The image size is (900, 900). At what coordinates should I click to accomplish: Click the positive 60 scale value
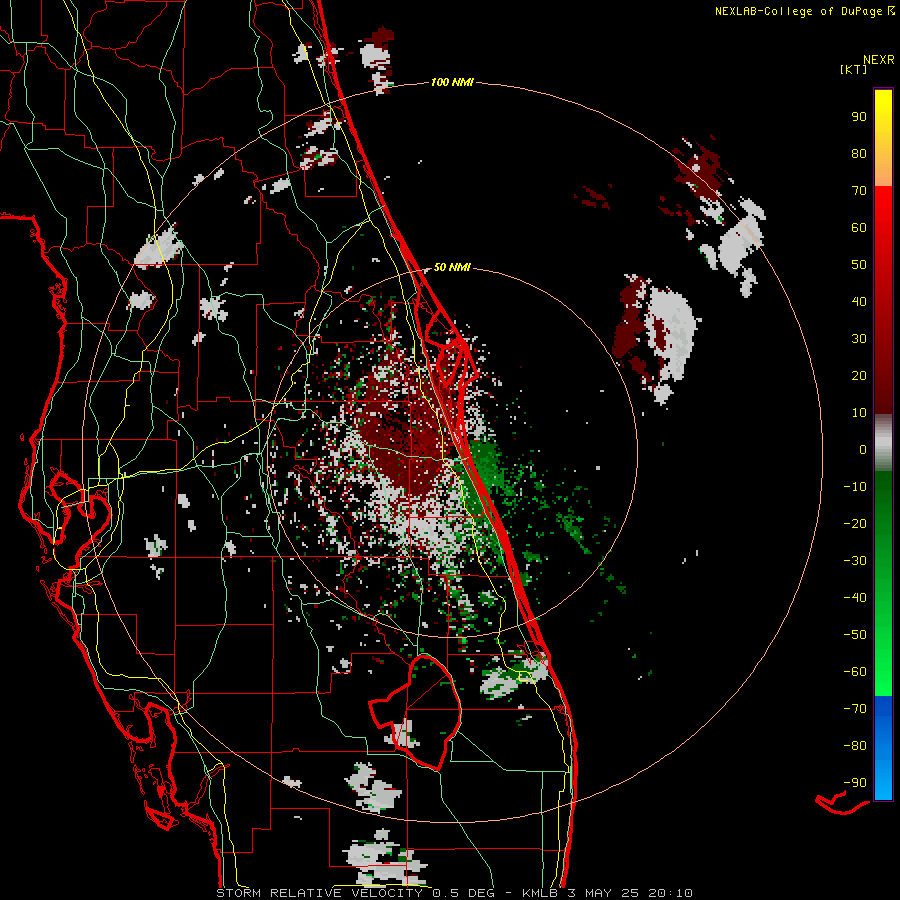859,227
